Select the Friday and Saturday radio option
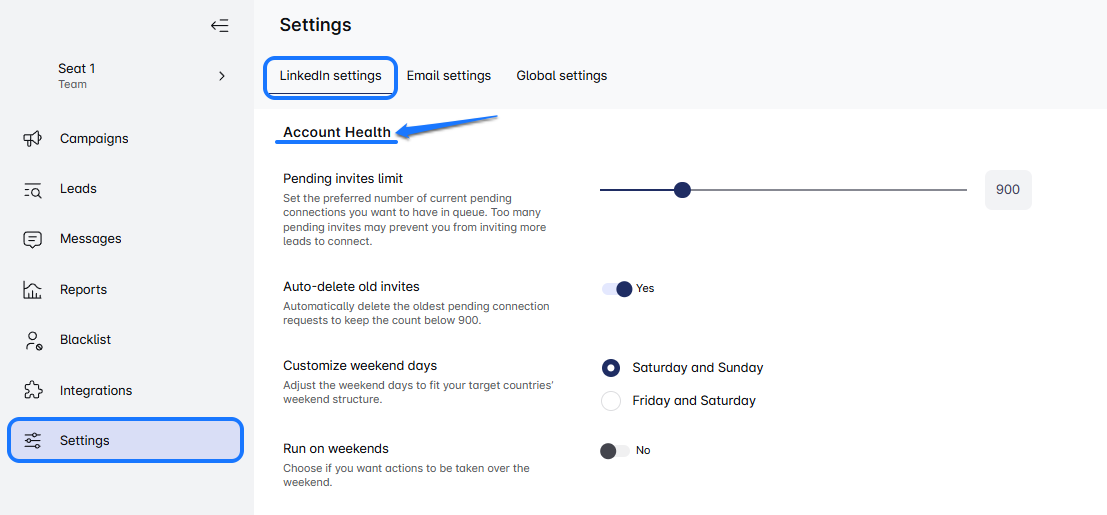 pos(611,401)
